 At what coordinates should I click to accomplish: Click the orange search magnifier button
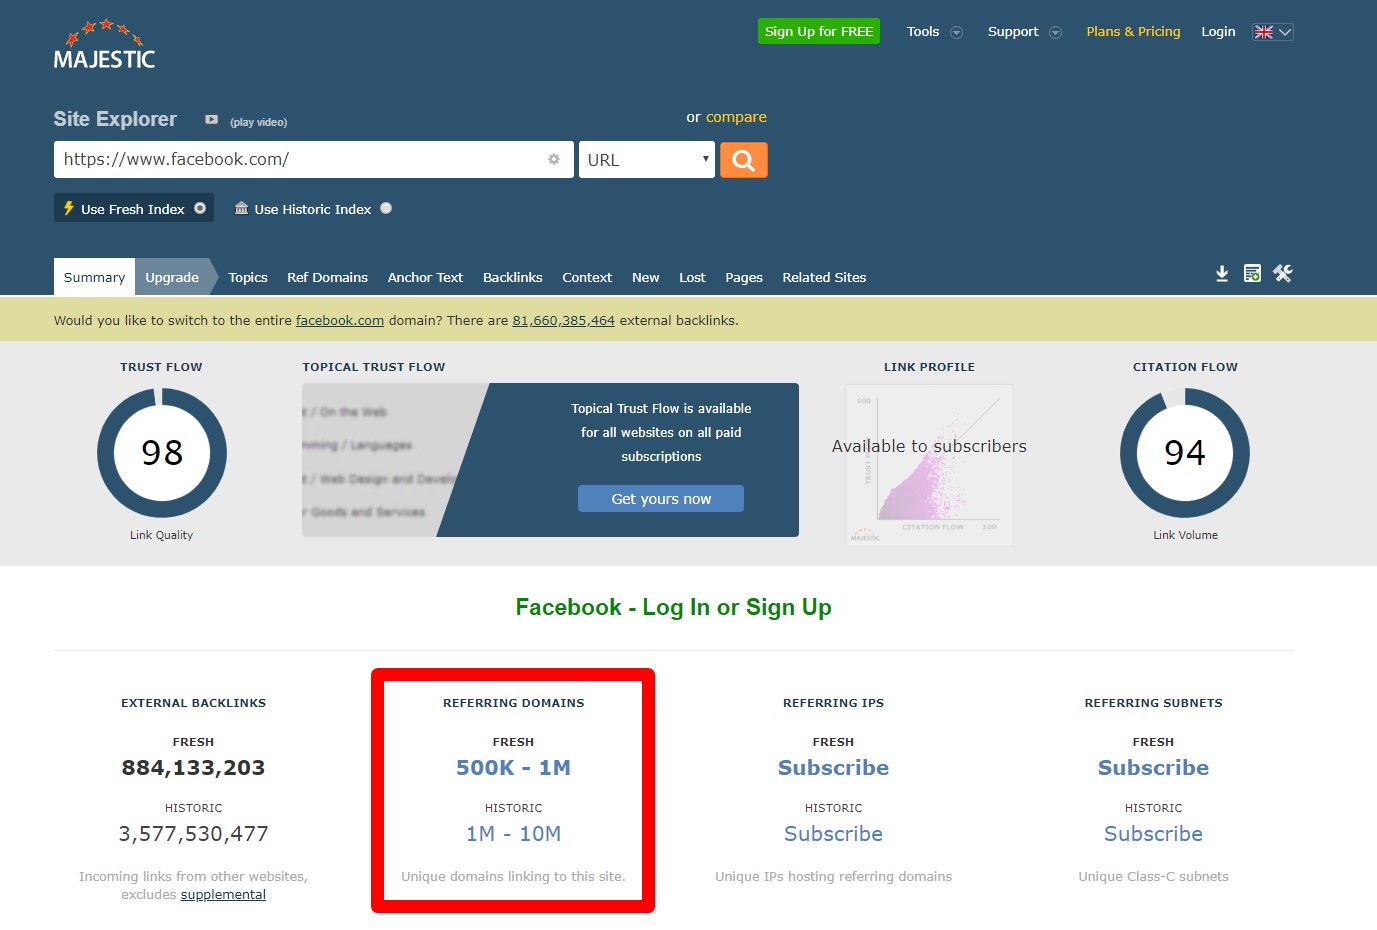click(x=743, y=160)
